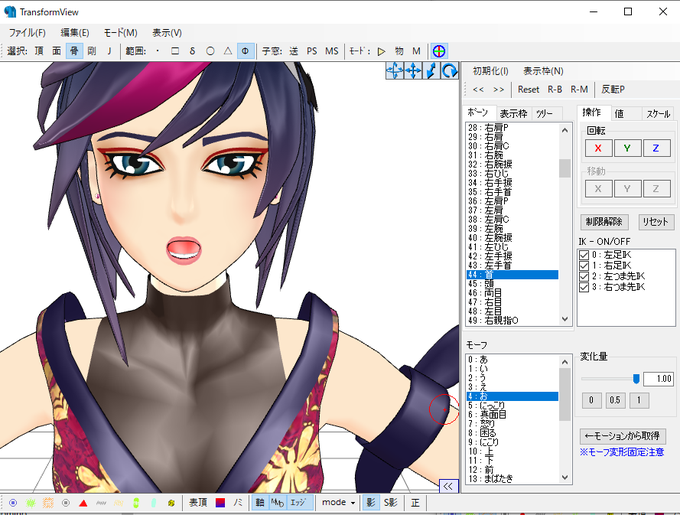Choose triangle range selection
The image size is (680, 515).
coord(228,51)
